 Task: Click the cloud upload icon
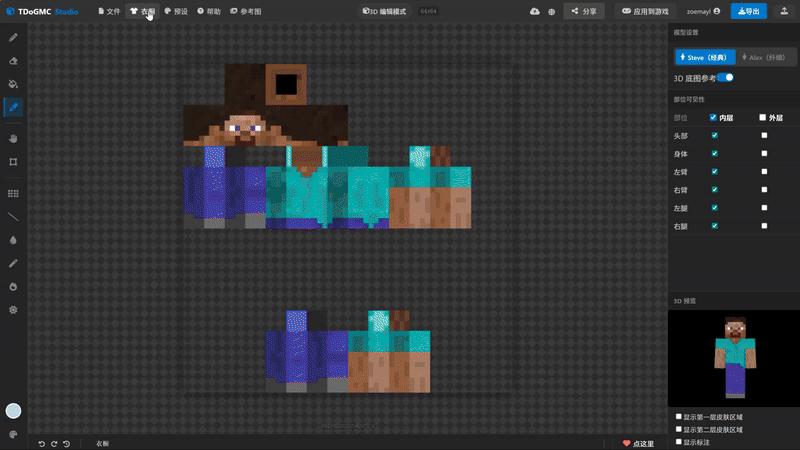point(535,11)
